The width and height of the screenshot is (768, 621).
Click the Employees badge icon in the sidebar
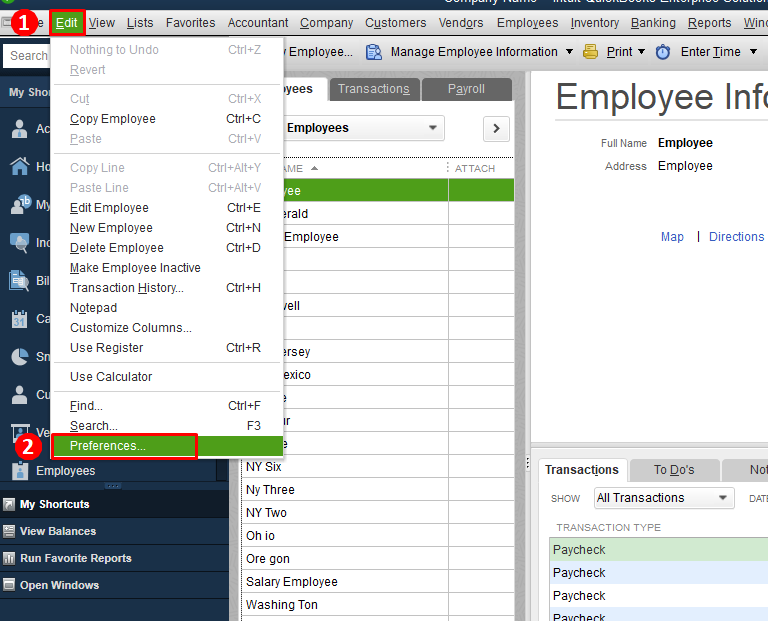click(20, 471)
